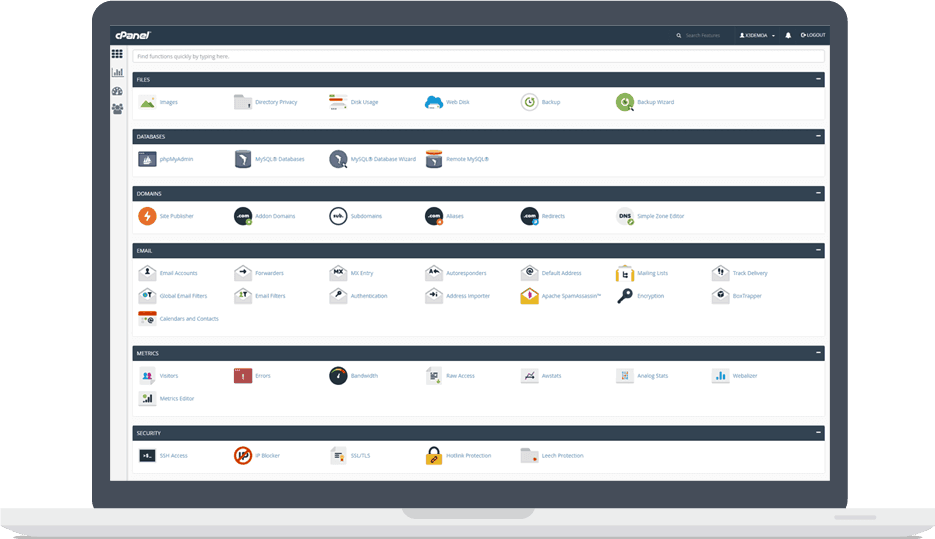This screenshot has width=935, height=539.
Task: Select the Apache SpamAssassin icon
Action: click(529, 296)
